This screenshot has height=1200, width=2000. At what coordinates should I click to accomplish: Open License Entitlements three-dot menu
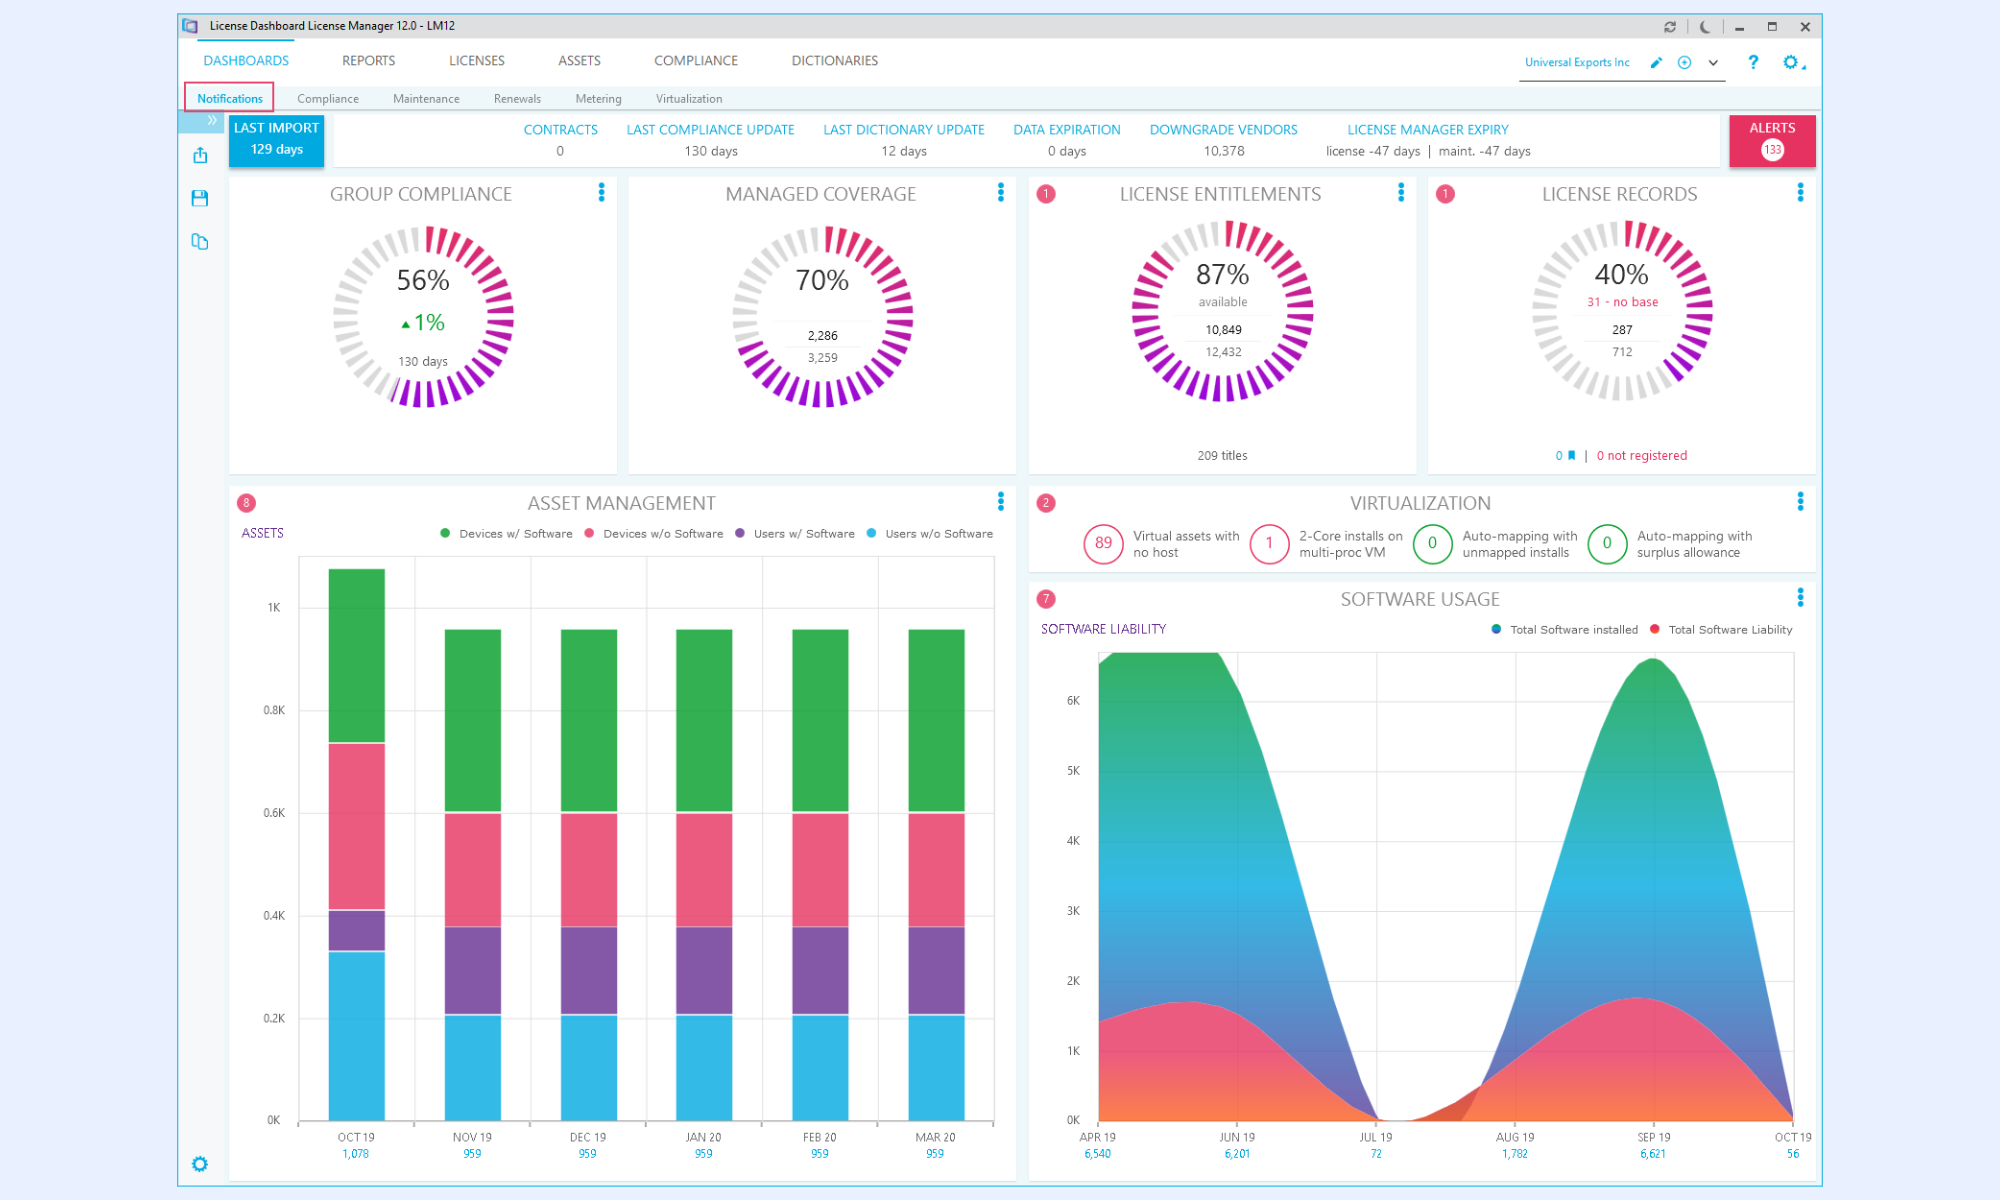[x=1400, y=192]
